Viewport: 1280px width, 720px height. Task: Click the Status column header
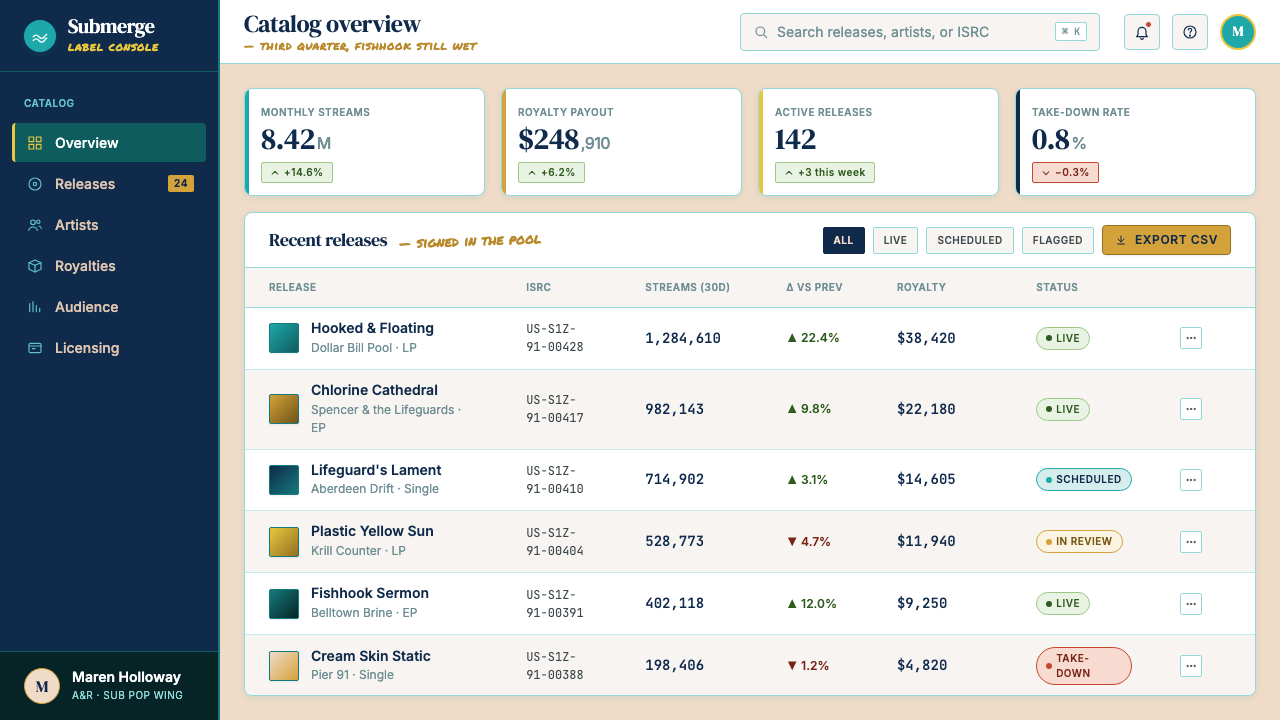pos(1057,287)
